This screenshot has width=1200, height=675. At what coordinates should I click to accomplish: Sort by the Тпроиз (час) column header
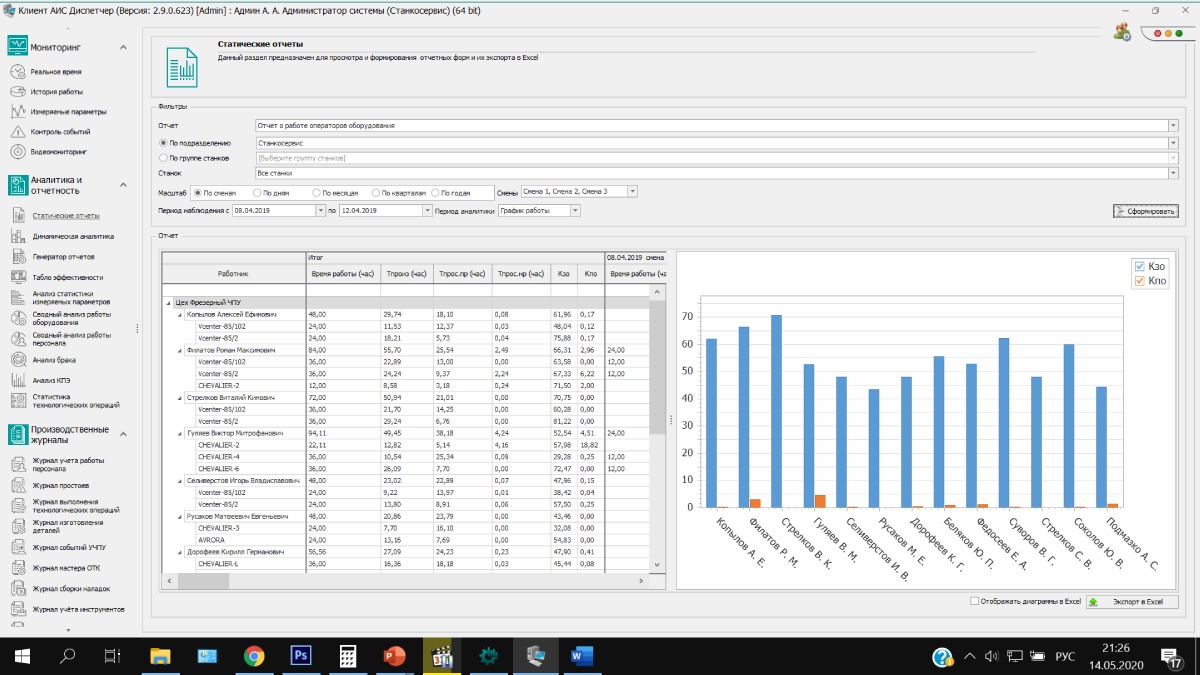pyautogui.click(x=406, y=273)
